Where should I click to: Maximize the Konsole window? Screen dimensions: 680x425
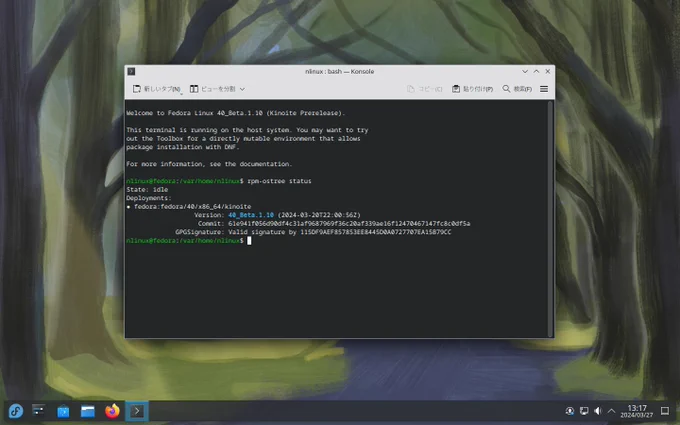[x=536, y=71]
